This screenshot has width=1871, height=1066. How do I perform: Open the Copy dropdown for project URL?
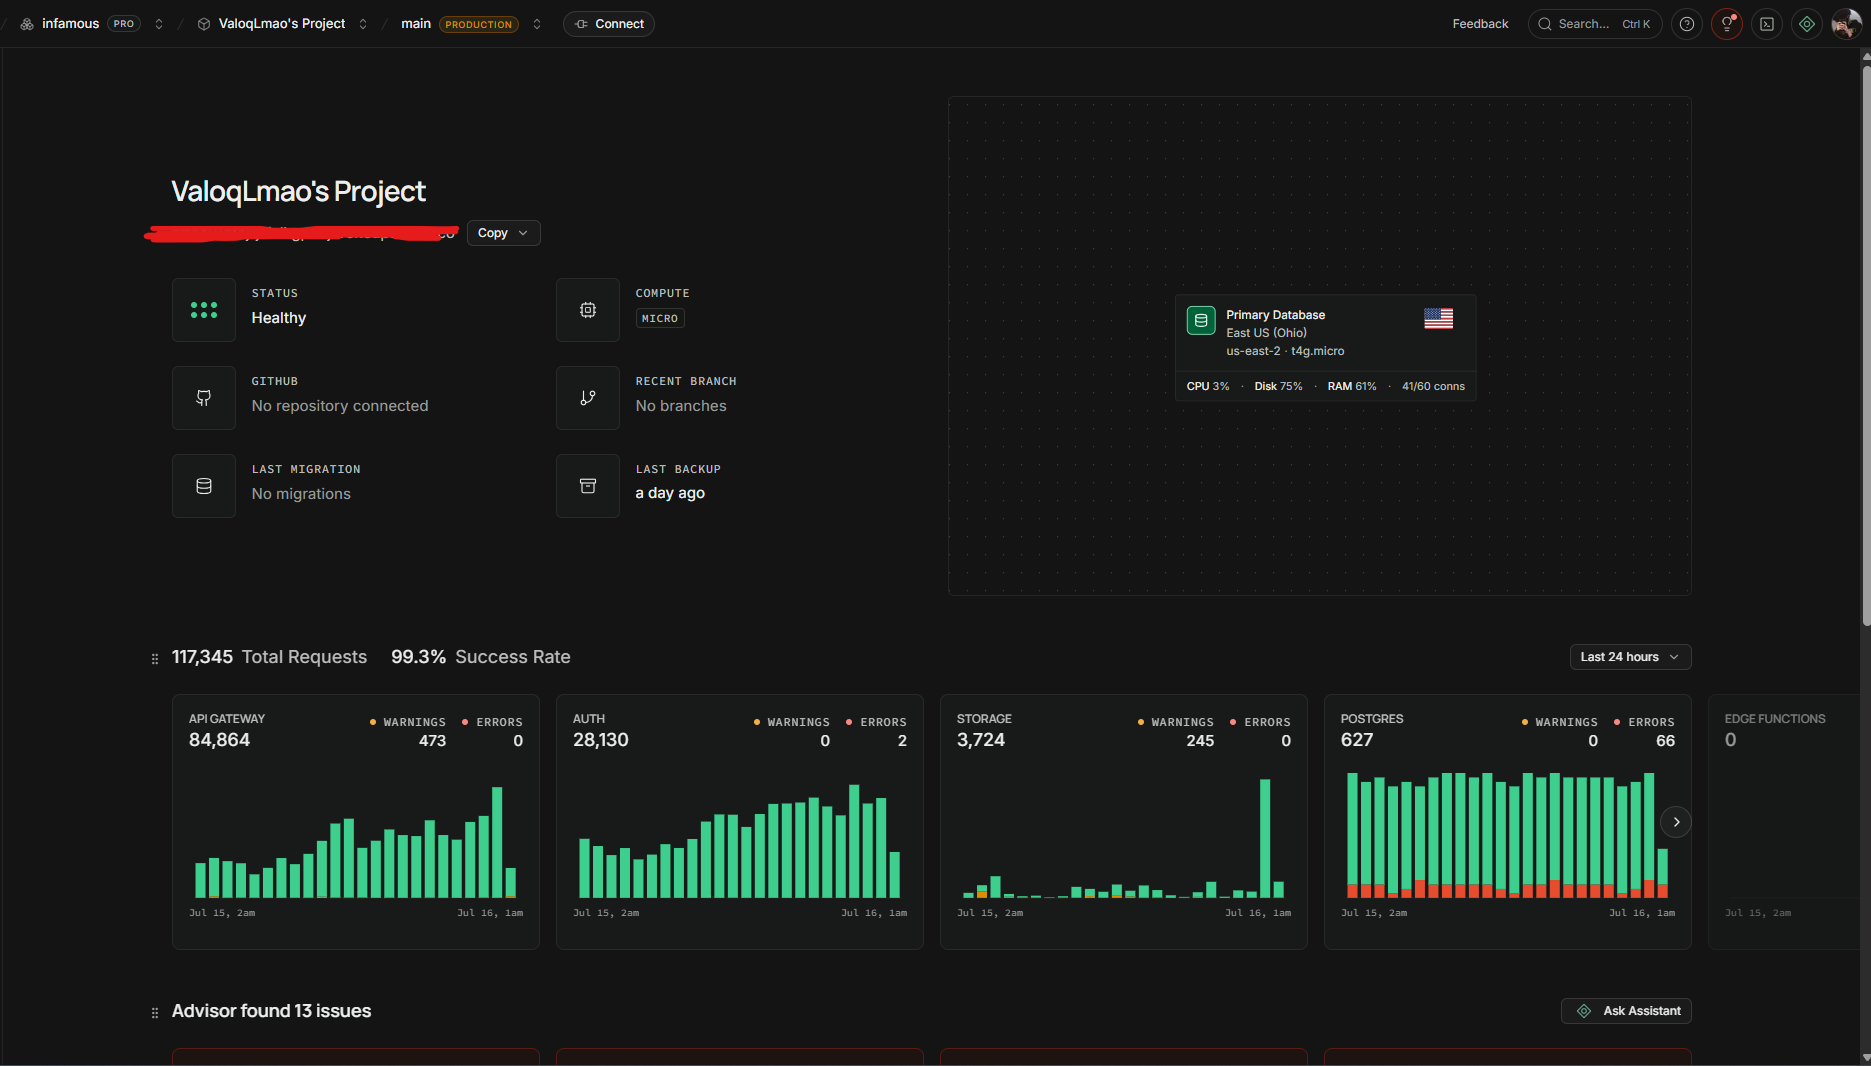click(x=503, y=233)
